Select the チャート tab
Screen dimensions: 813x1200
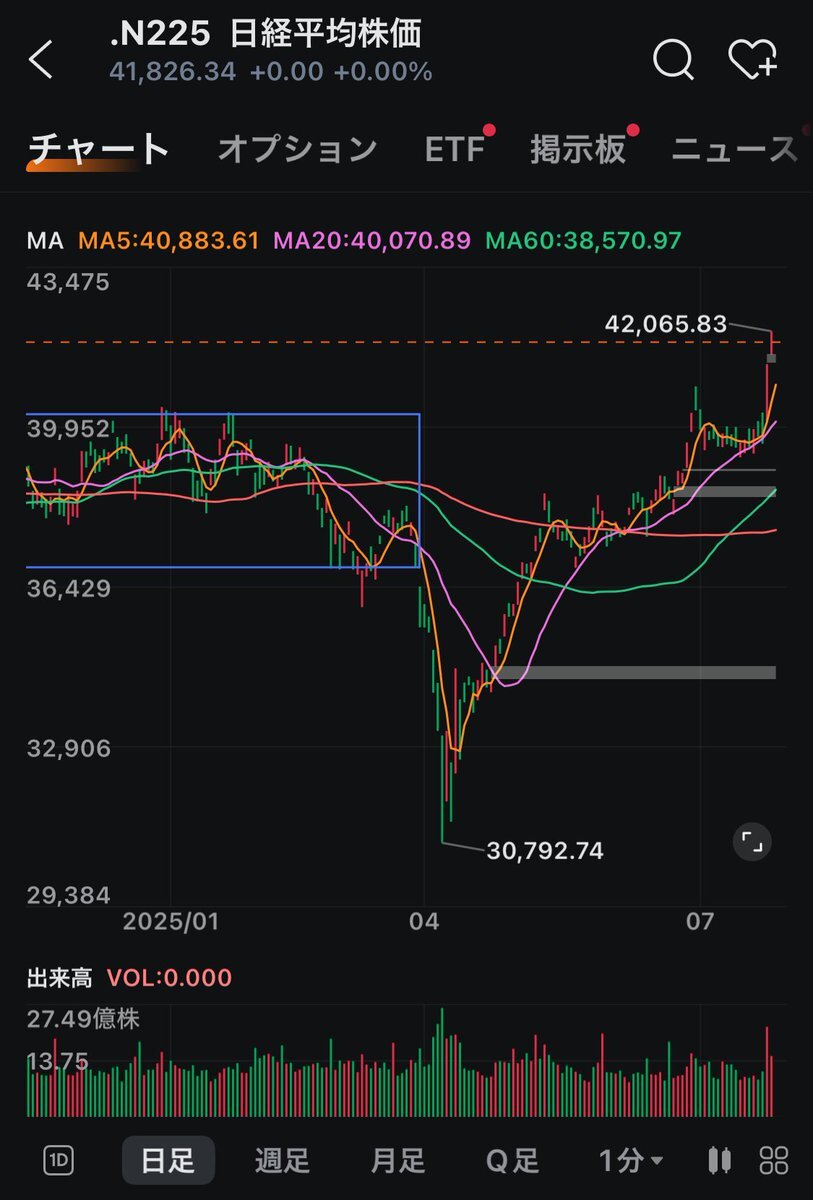[x=98, y=149]
